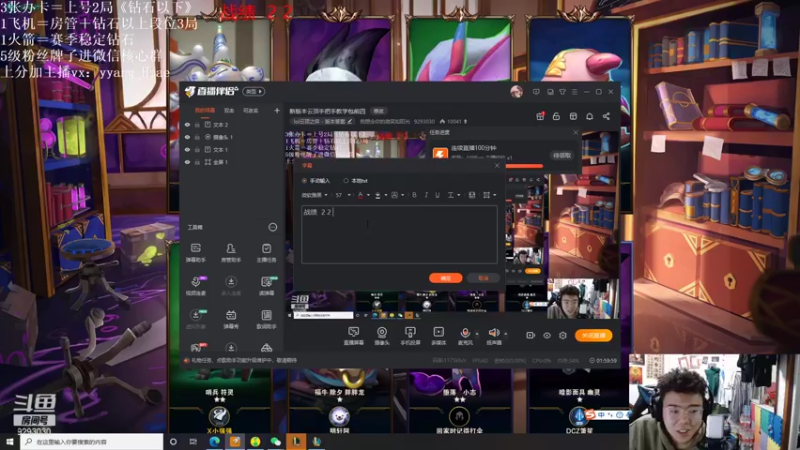This screenshot has height=450, width=800.
Task: Expand the font color arrow
Action: [x=368, y=195]
